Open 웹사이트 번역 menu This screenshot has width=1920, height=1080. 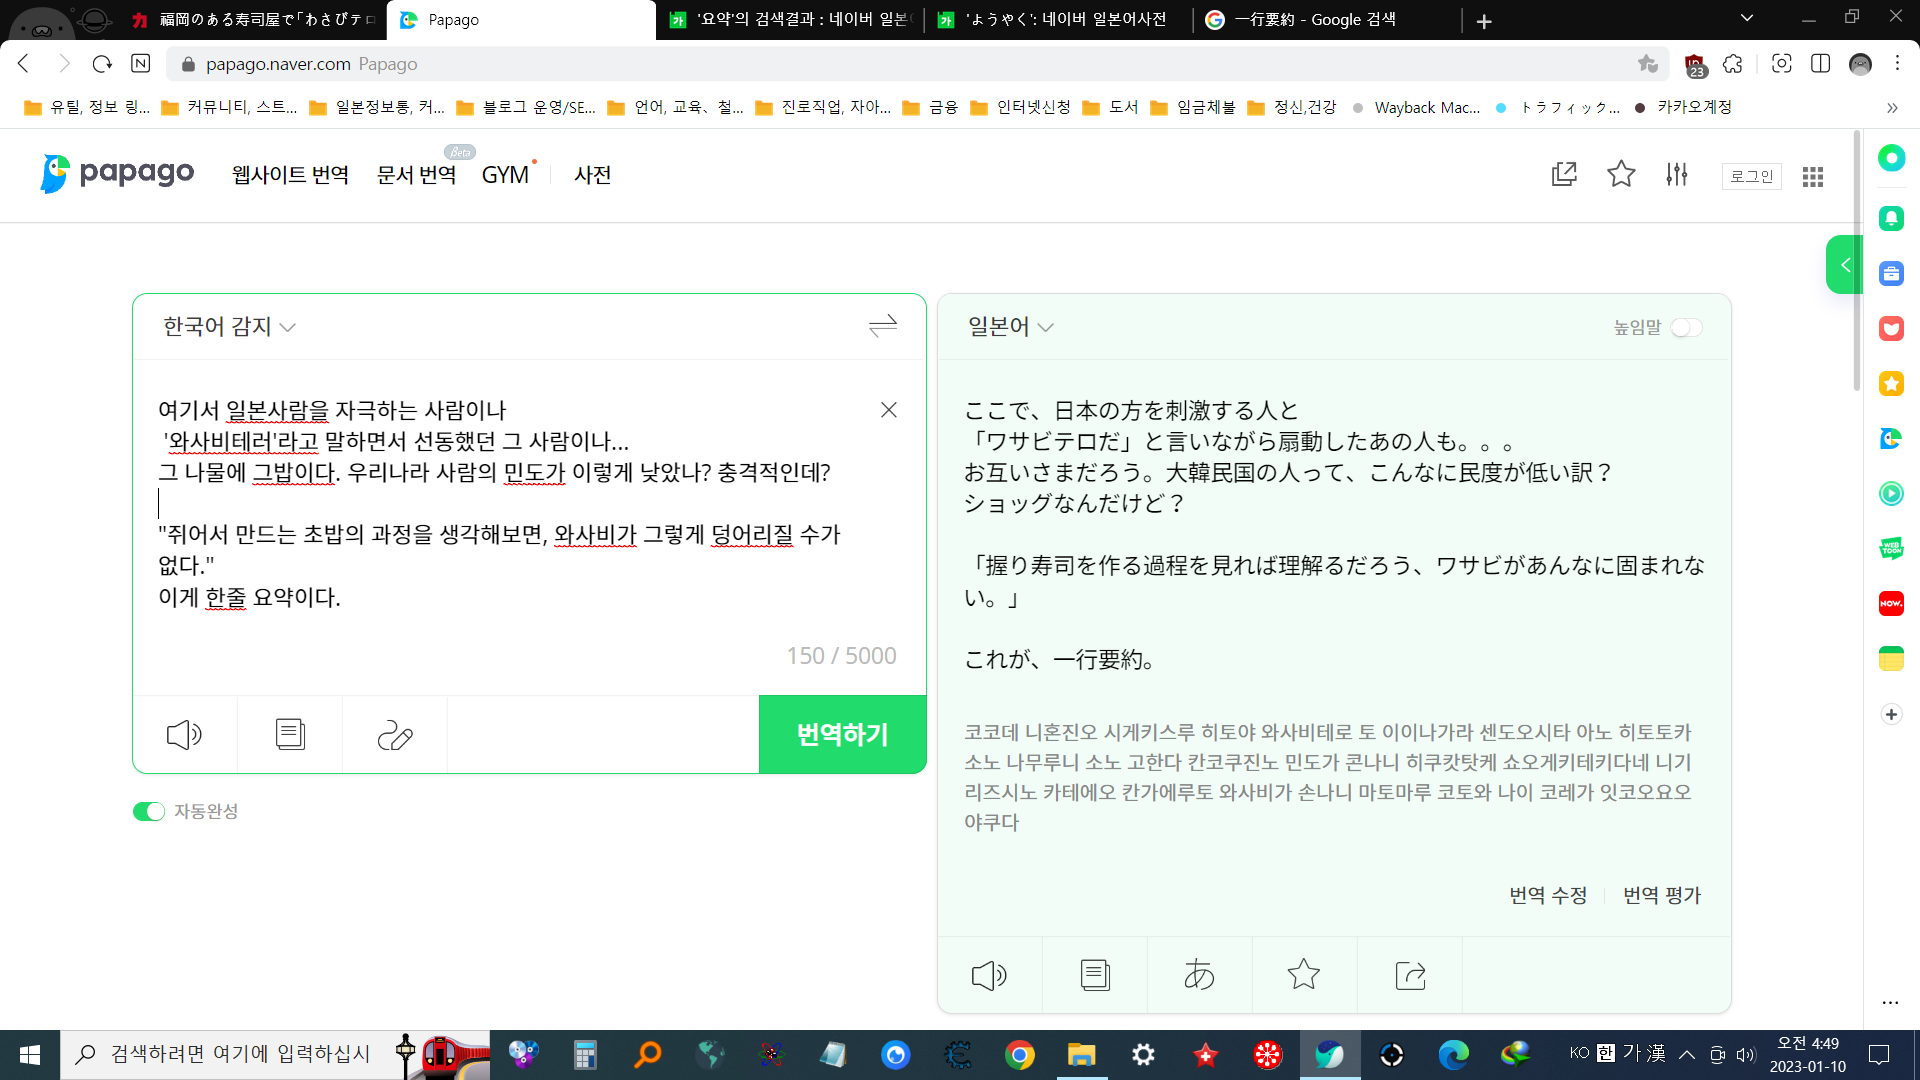[290, 175]
